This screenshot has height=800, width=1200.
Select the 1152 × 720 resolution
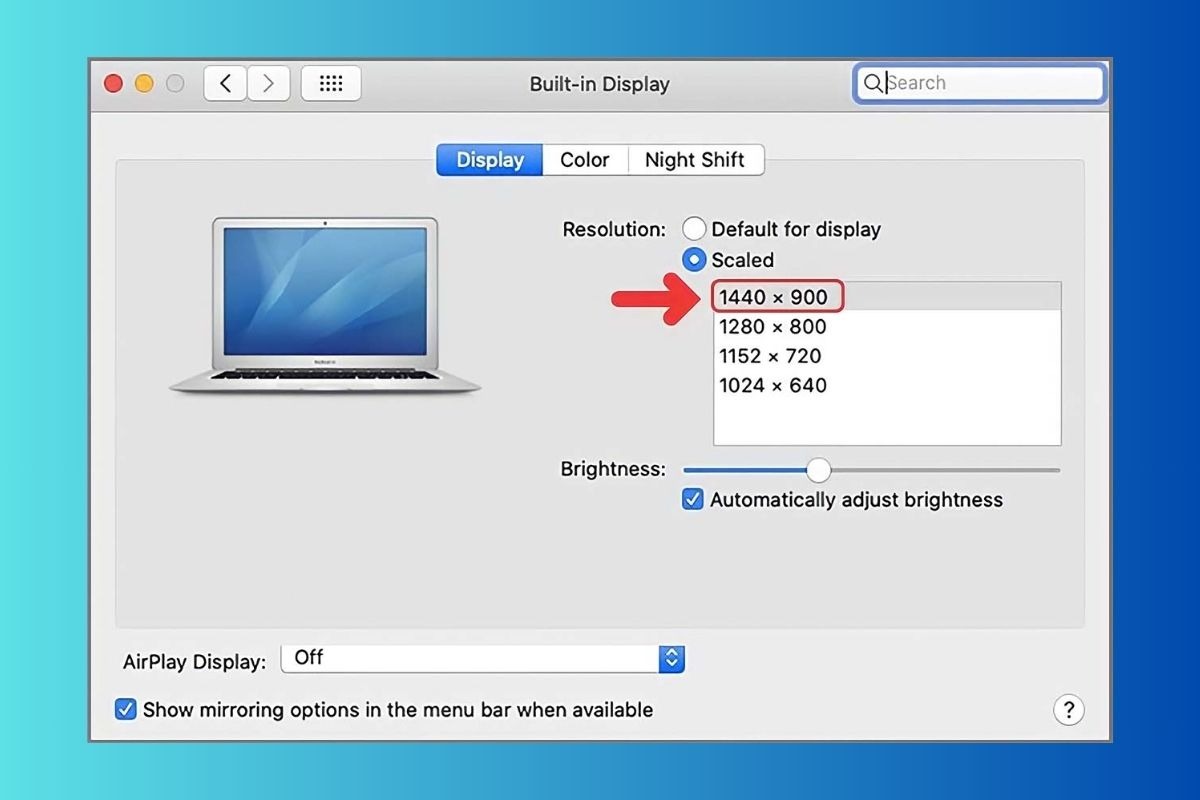coord(887,356)
